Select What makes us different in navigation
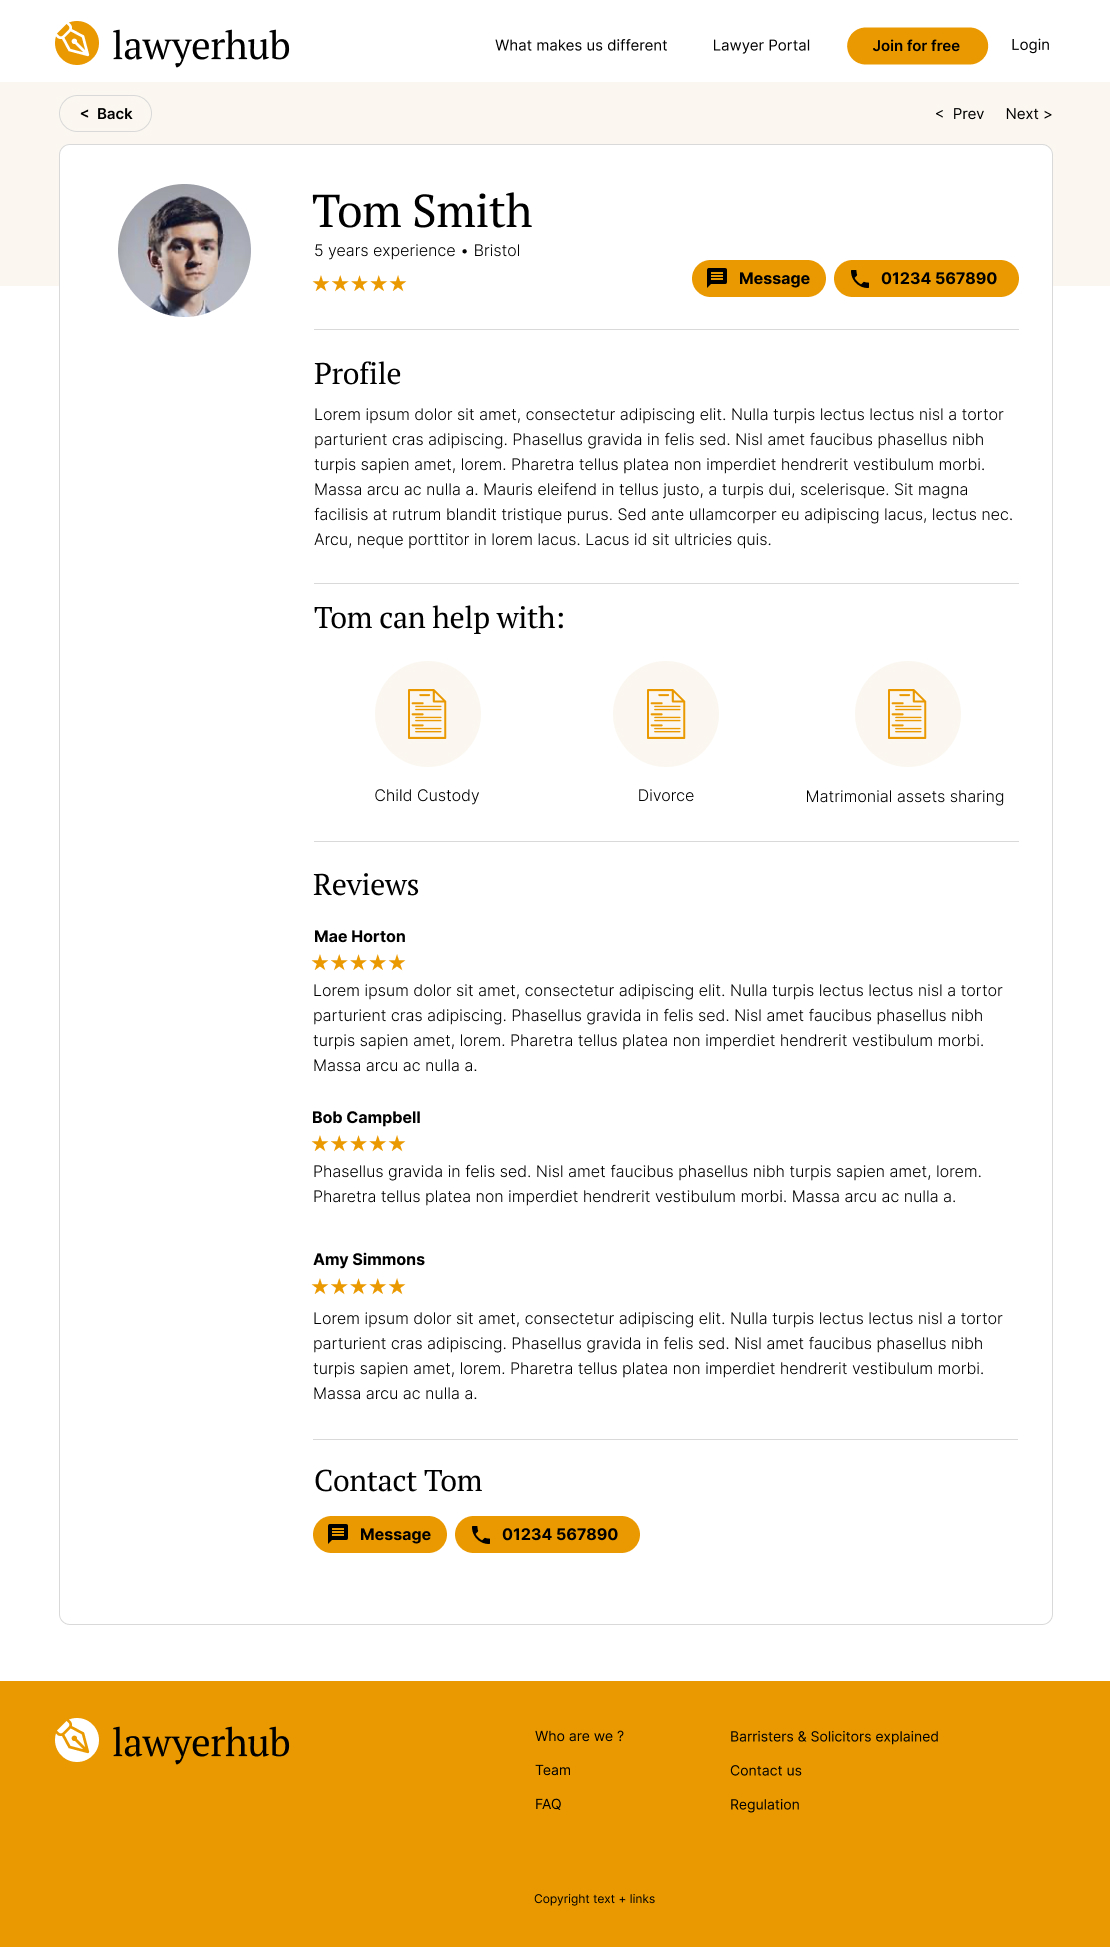Viewport: 1110px width, 1947px height. point(581,45)
